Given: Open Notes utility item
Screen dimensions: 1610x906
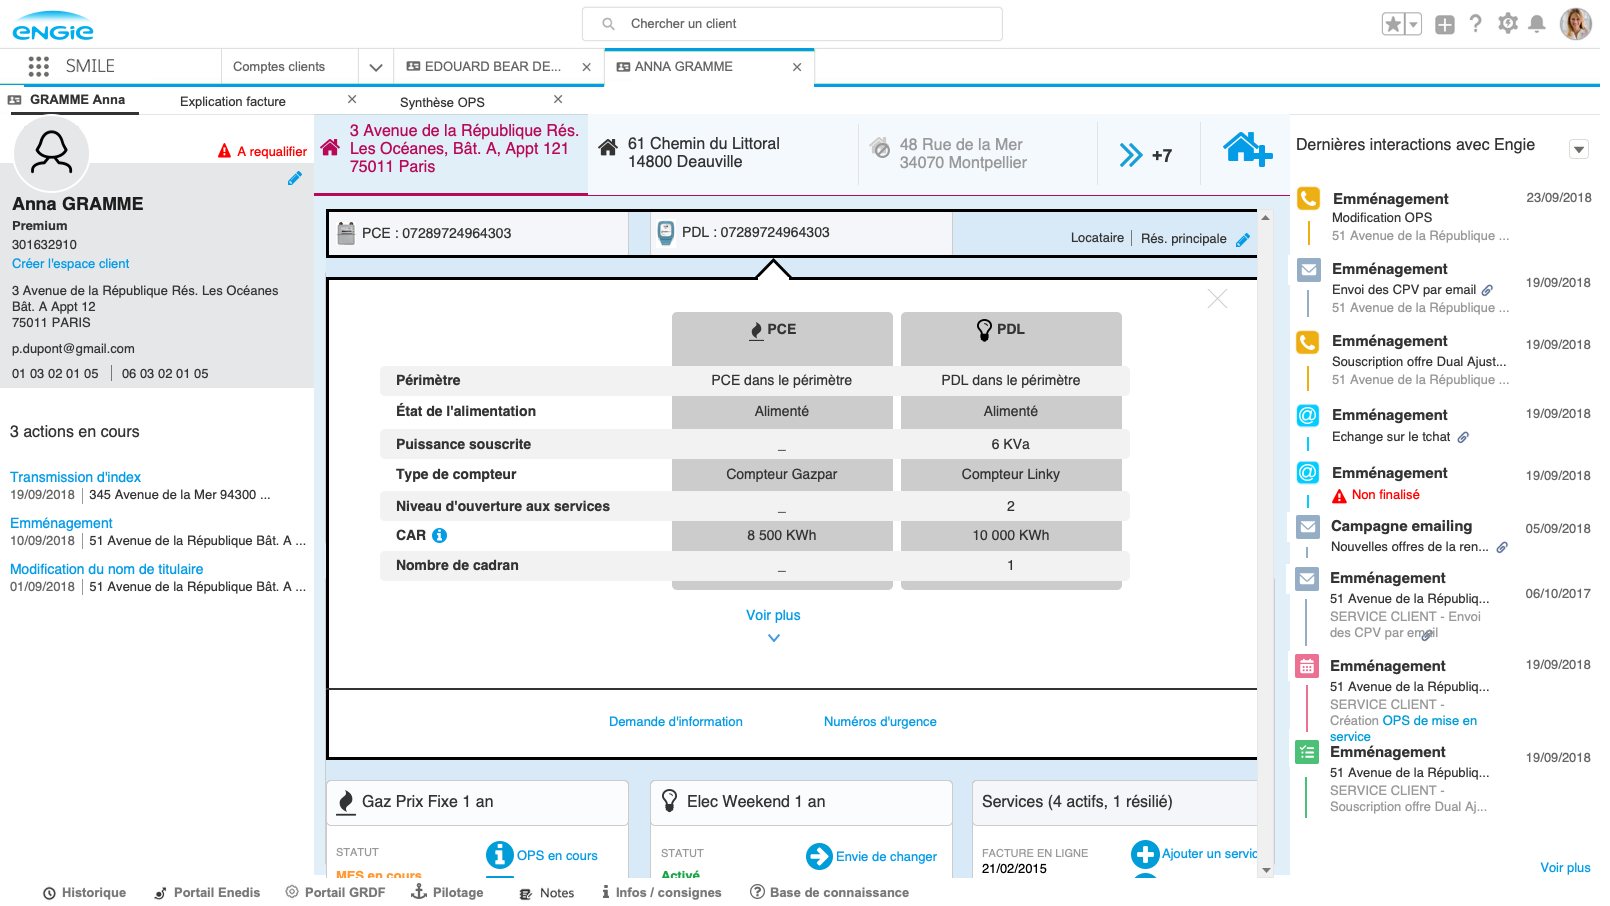Looking at the screenshot, I should [547, 893].
